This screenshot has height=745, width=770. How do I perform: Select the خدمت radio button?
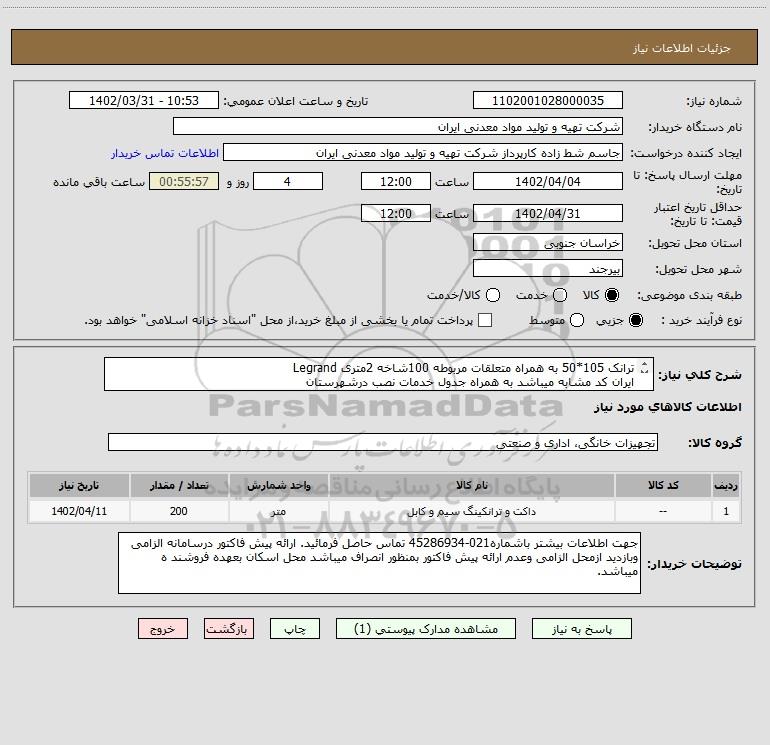pos(560,295)
